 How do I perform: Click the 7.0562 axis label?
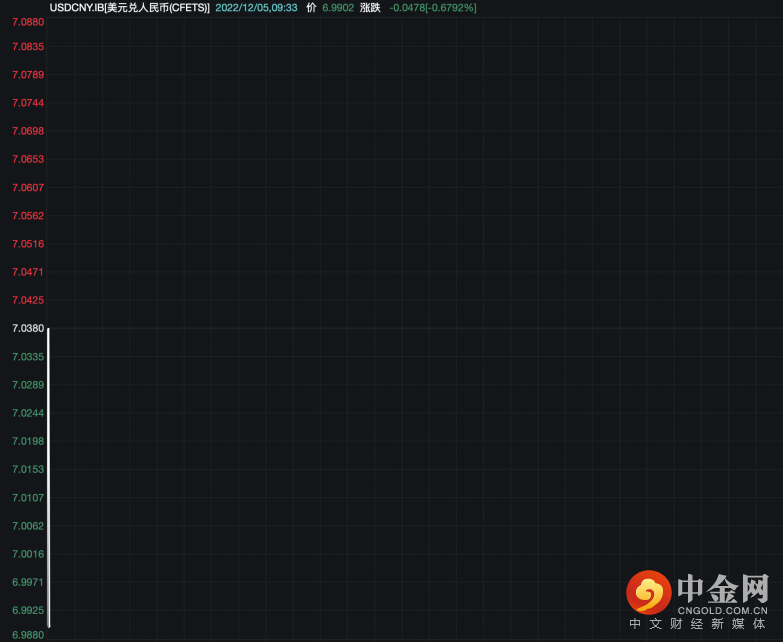[28, 216]
